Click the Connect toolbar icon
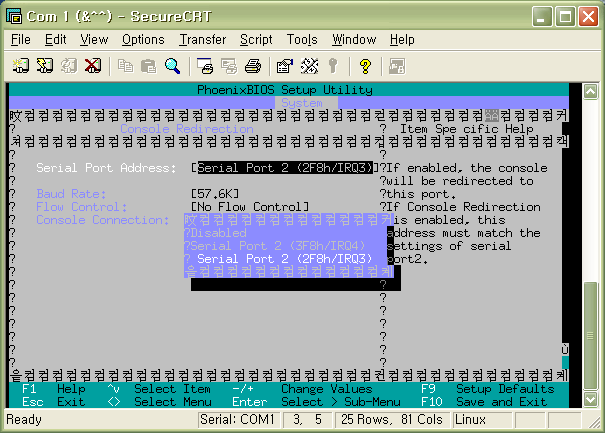 (x=21, y=66)
